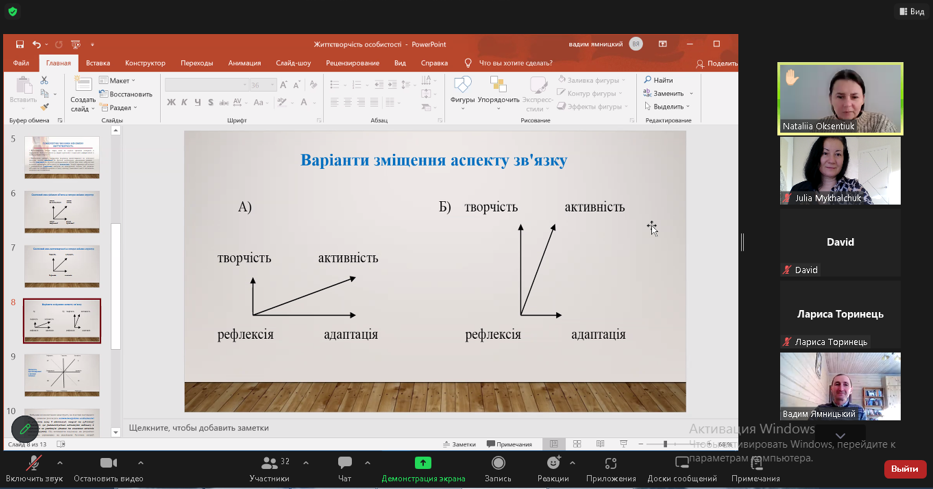Click green pencil annotation icon

click(x=25, y=428)
